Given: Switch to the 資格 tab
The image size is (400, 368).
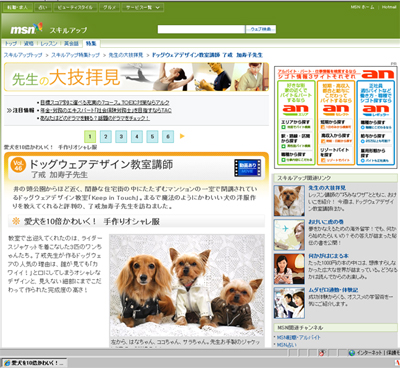Looking at the screenshot, I should [x=29, y=44].
